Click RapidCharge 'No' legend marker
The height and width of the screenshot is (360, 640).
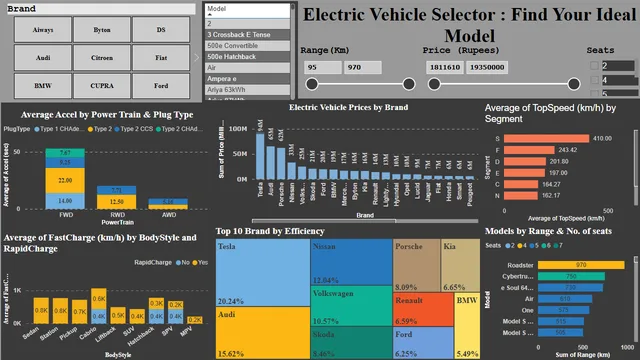[178, 262]
